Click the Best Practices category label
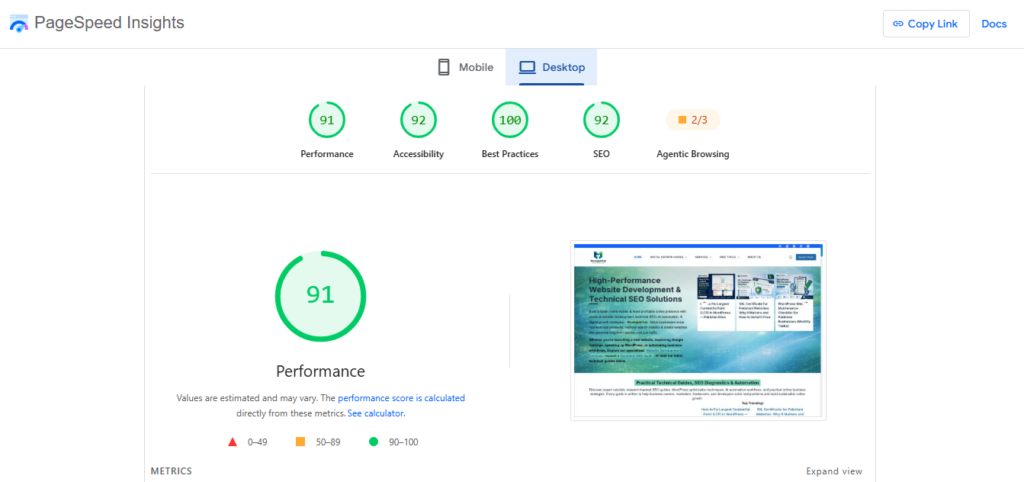 (x=510, y=154)
